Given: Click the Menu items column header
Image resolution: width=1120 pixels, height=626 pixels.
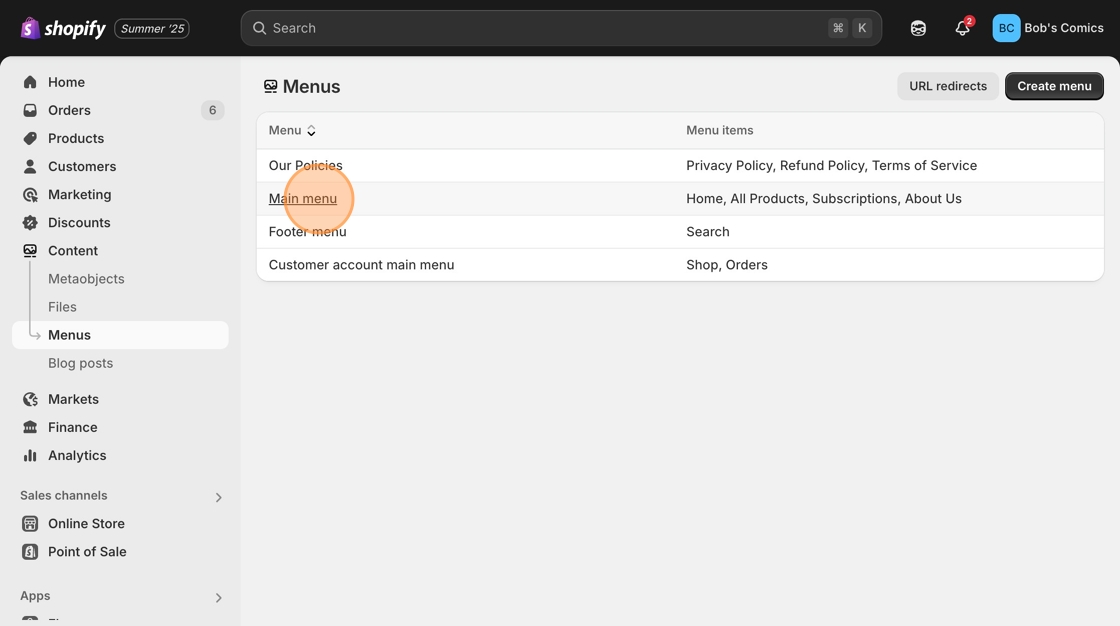Looking at the screenshot, I should (x=719, y=130).
